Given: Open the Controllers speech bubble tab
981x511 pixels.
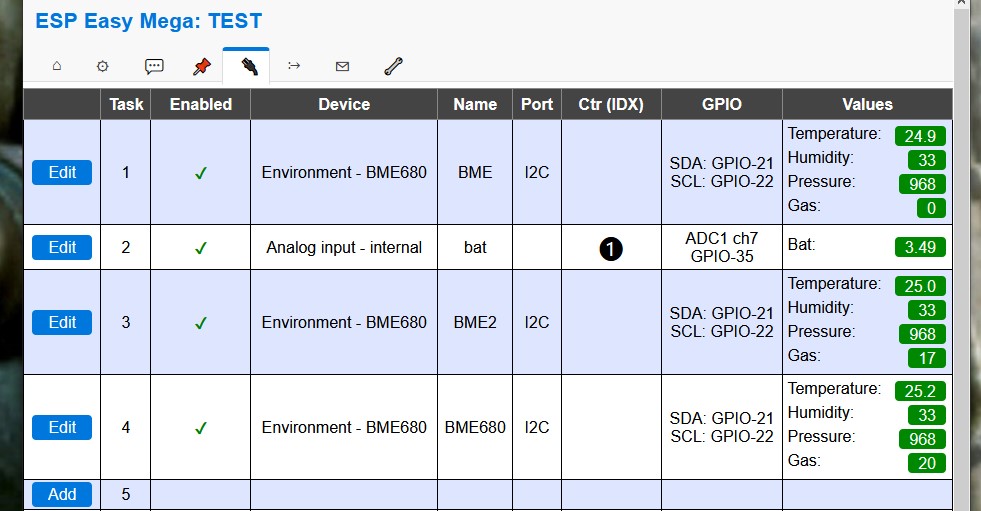Looking at the screenshot, I should pos(154,66).
